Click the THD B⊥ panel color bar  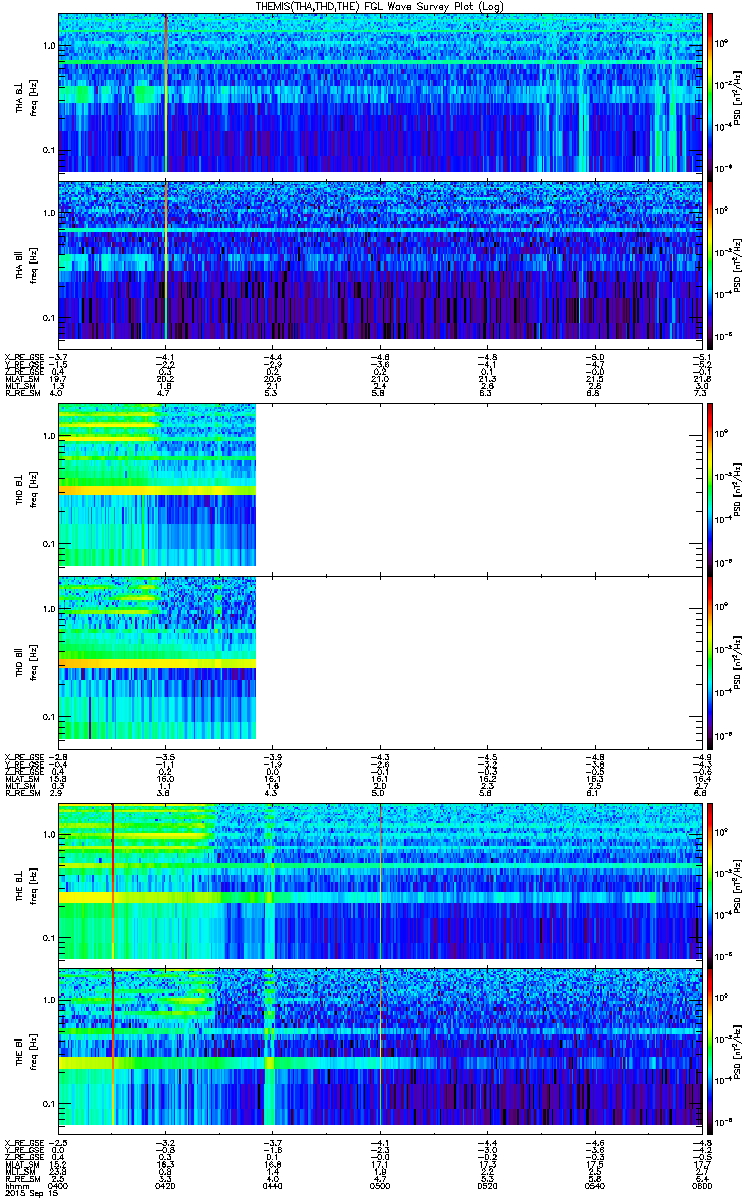click(709, 487)
